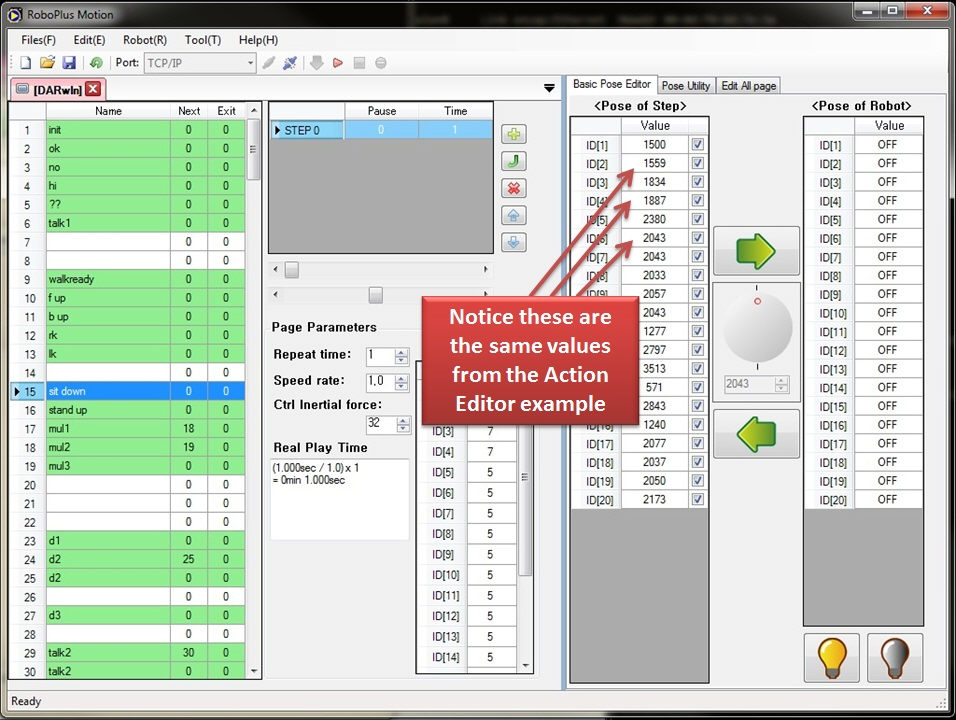Screen dimensions: 956x720
Task: Open the Port TCP/IP combo box
Action: (x=200, y=63)
